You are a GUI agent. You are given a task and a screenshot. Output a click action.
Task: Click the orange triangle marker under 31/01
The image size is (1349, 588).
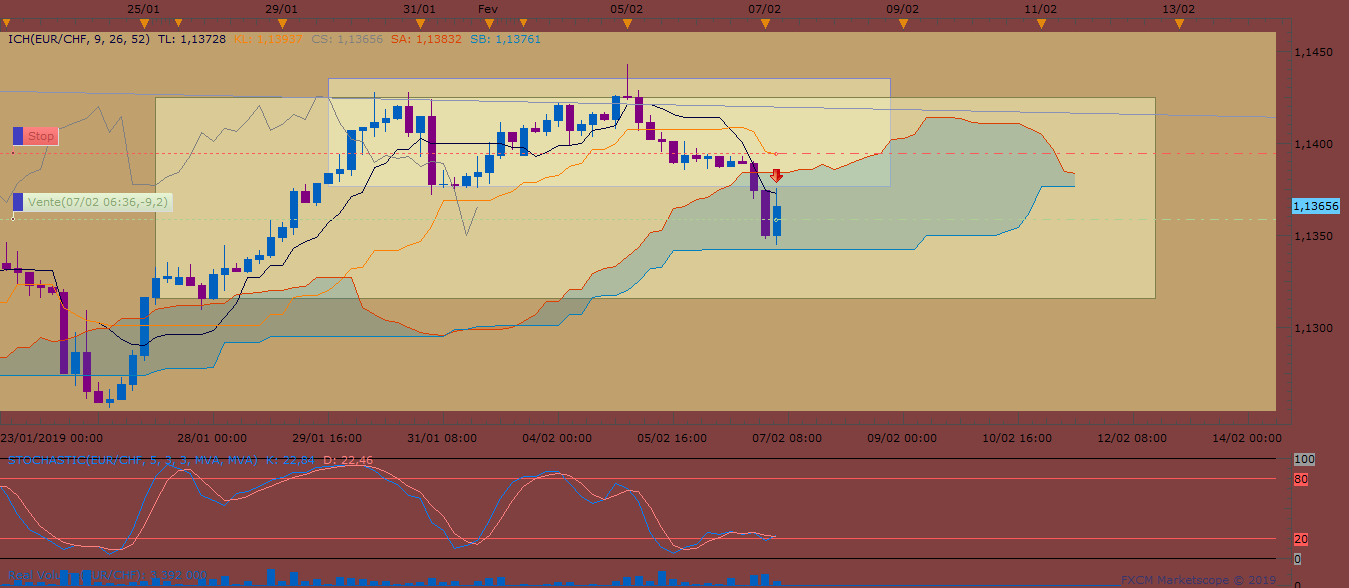click(420, 23)
